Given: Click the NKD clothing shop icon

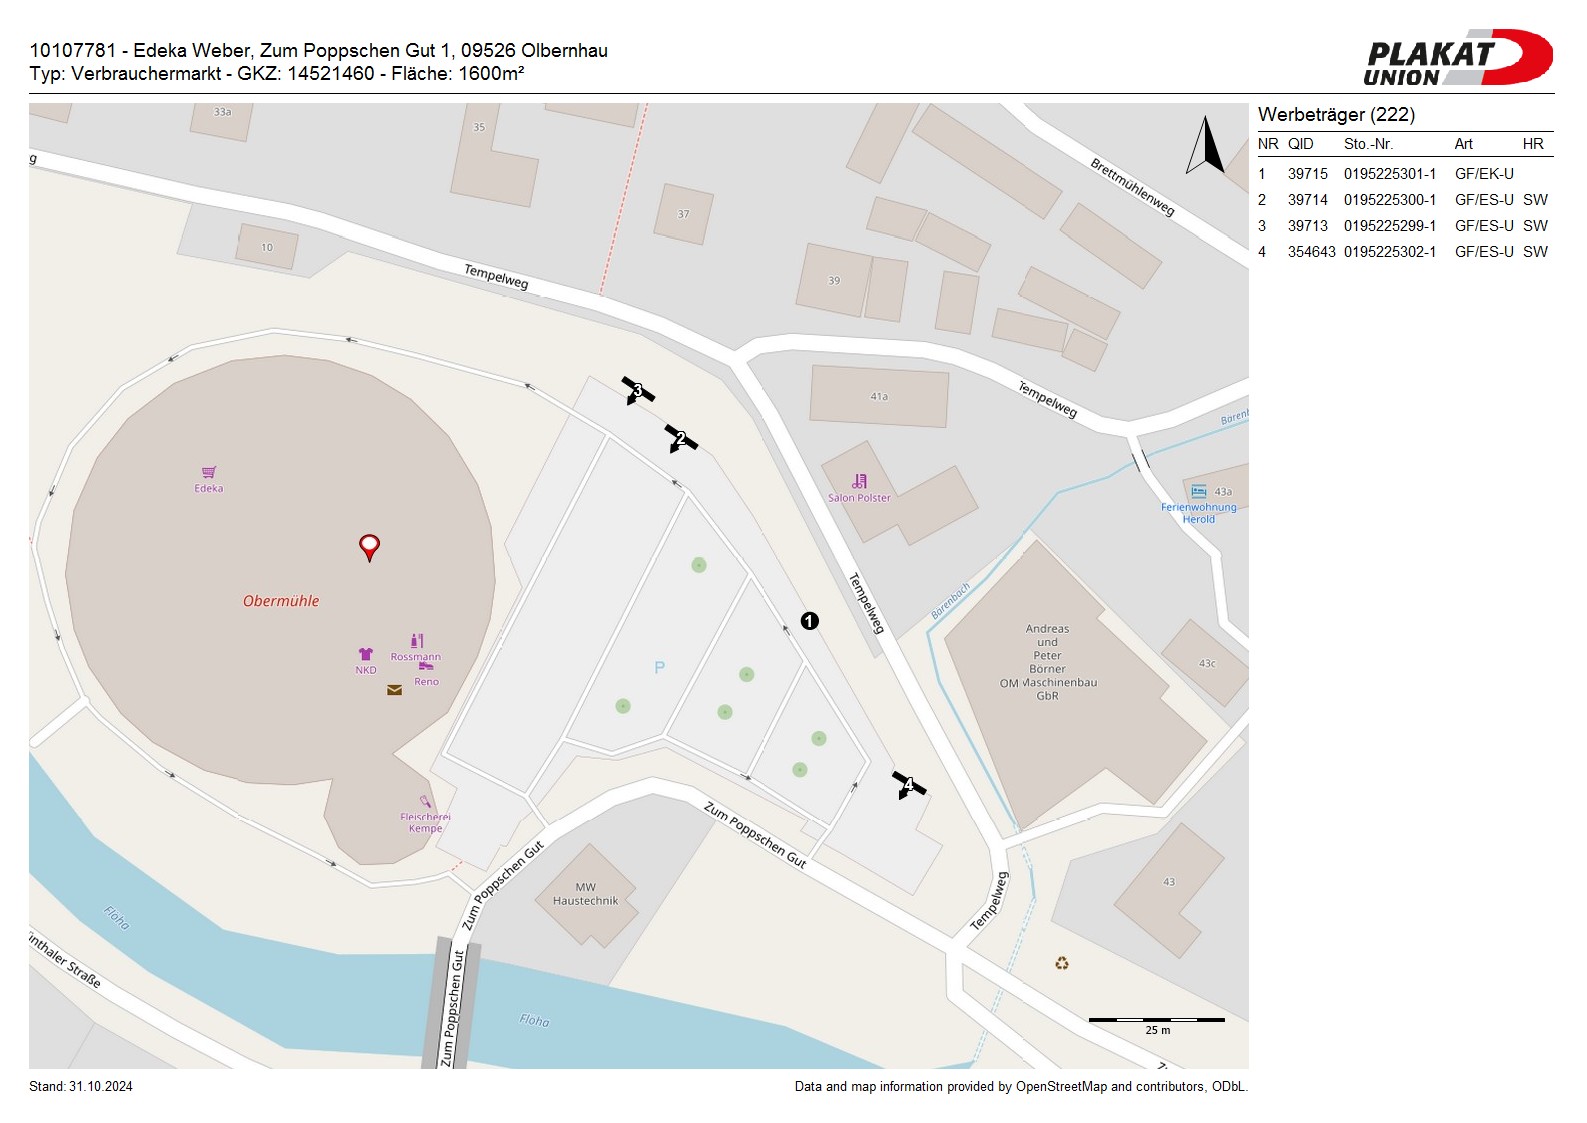Looking at the screenshot, I should pyautogui.click(x=366, y=655).
